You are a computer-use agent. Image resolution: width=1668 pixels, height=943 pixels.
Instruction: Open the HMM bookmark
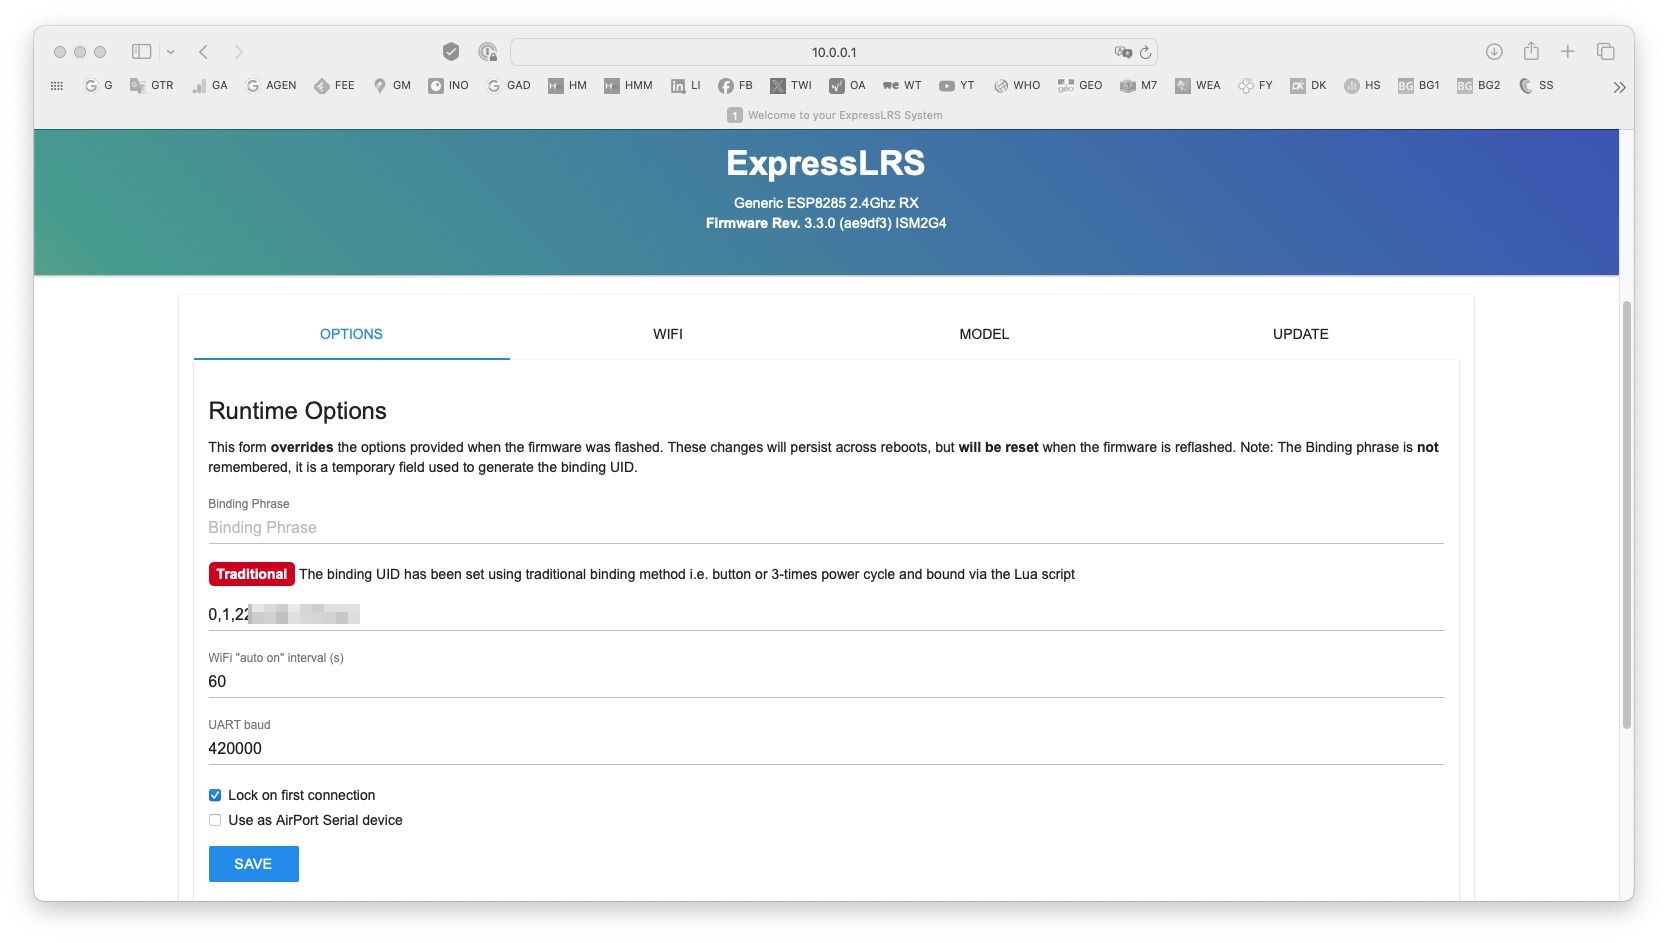coord(628,86)
